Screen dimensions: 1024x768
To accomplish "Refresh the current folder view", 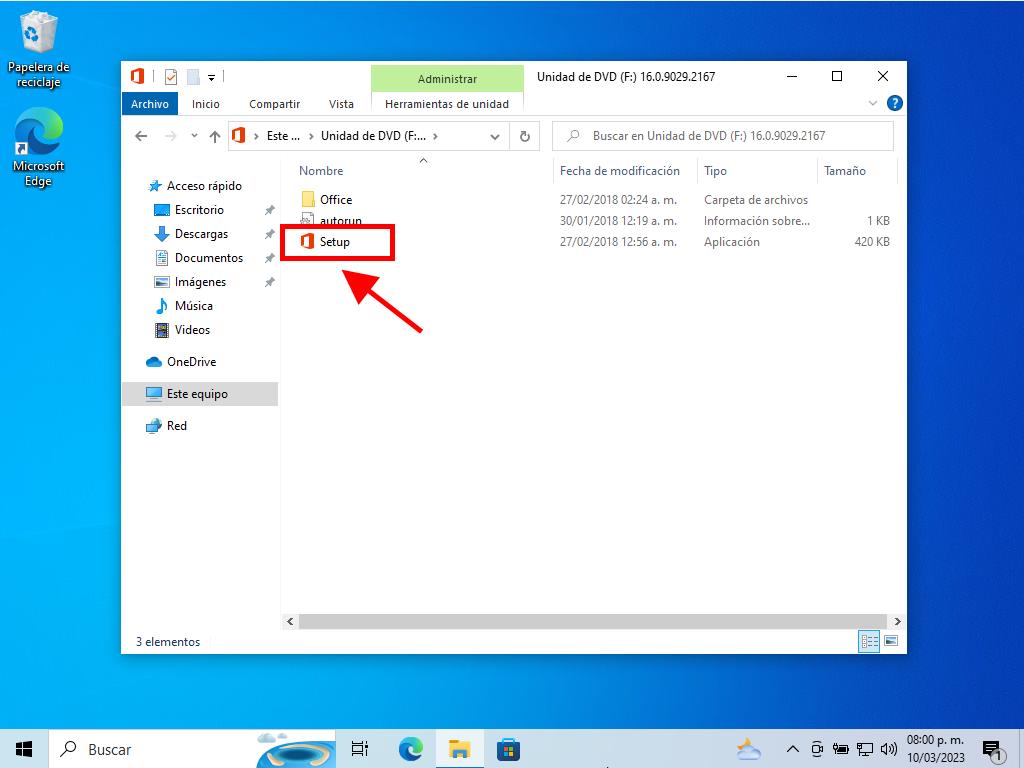I will pos(525,136).
